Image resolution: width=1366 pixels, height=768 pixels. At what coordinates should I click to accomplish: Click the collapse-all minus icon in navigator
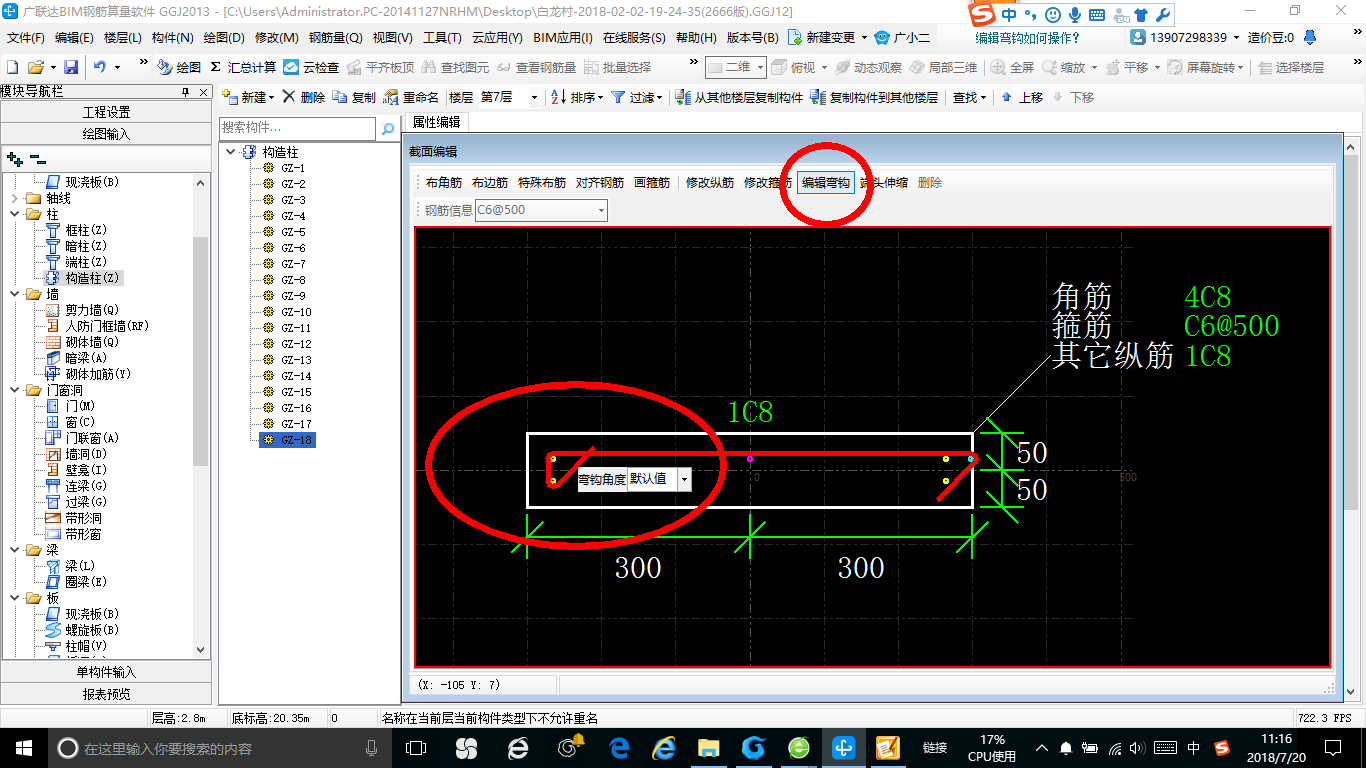[37, 158]
